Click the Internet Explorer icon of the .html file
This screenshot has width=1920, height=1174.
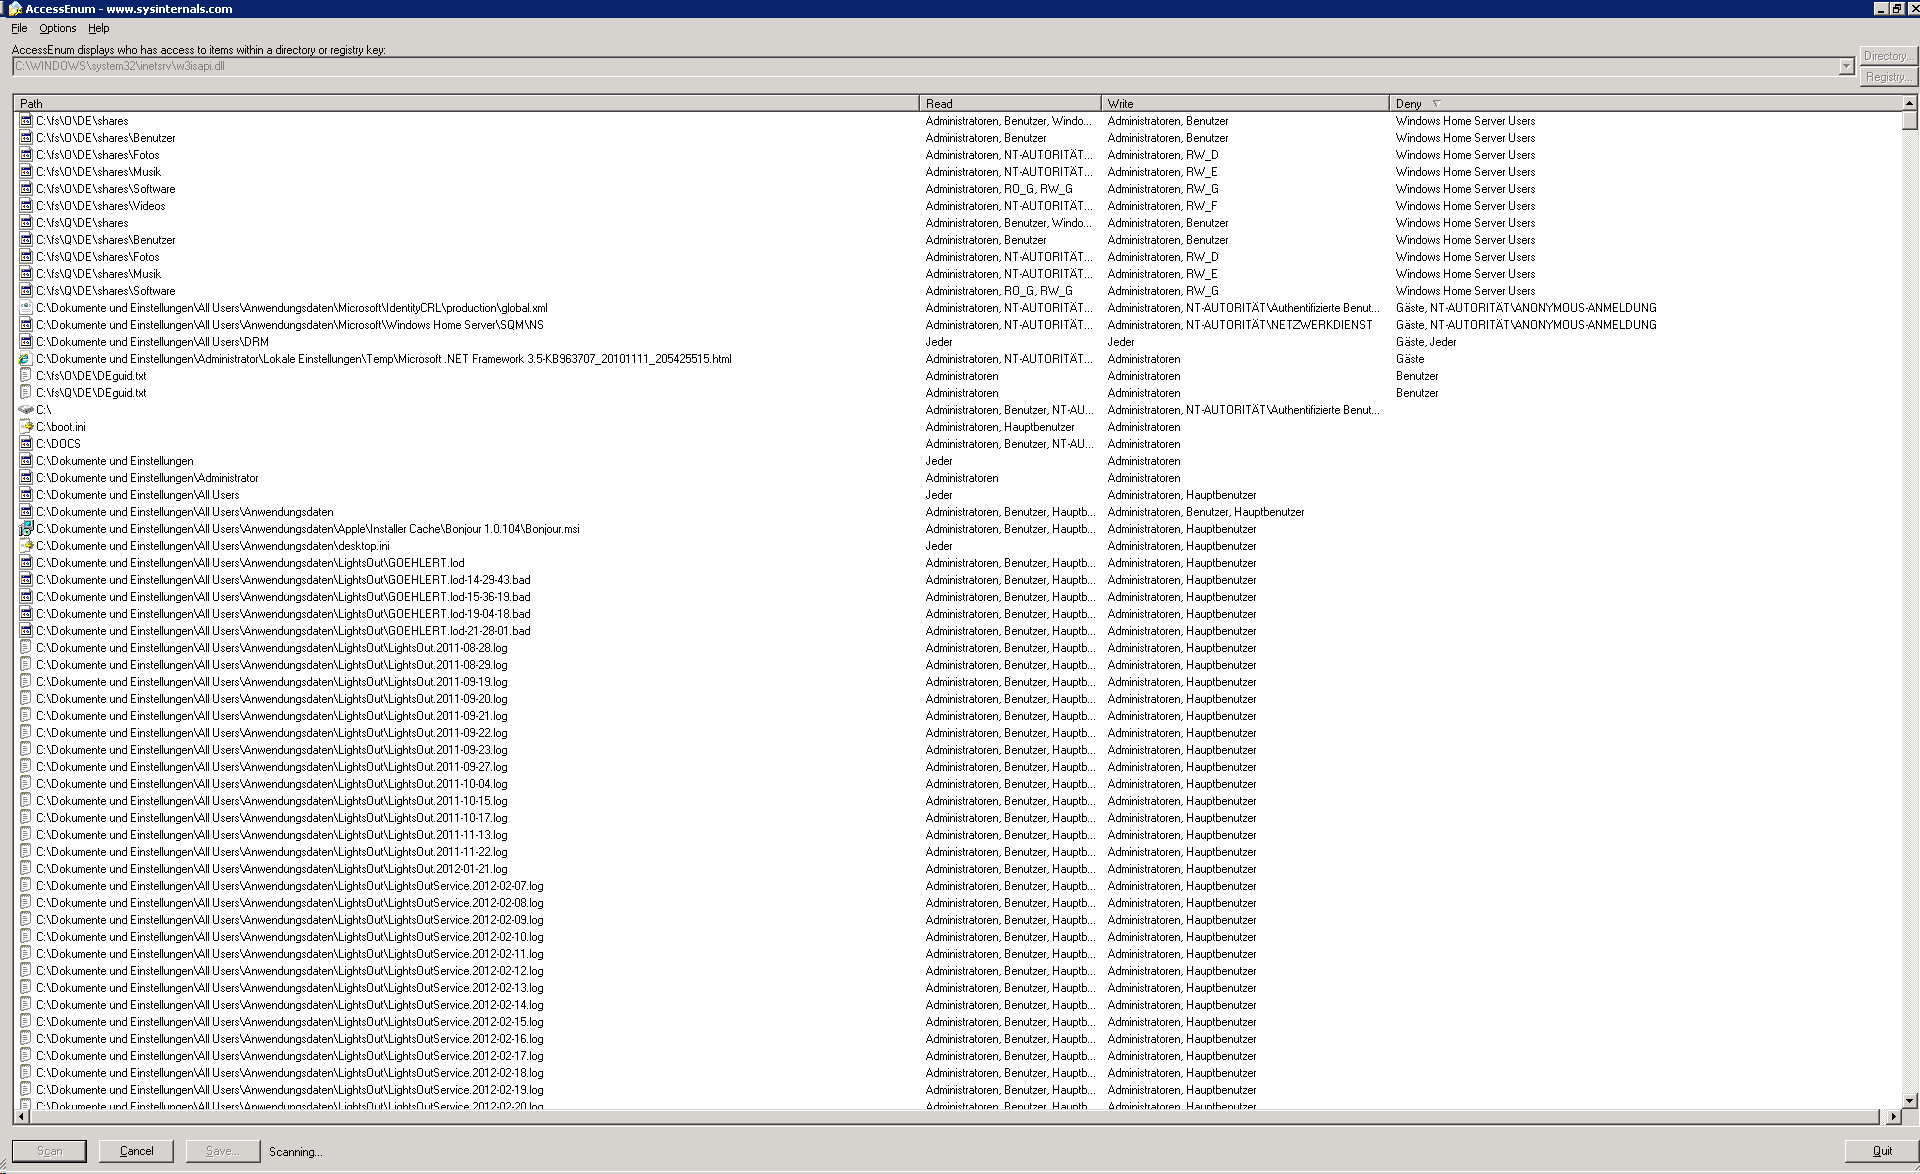click(x=26, y=359)
